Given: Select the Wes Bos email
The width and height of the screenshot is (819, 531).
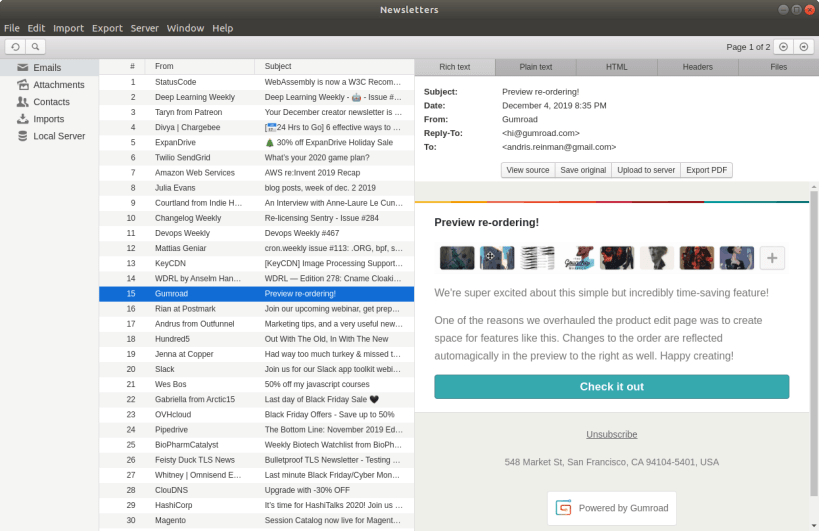Looking at the screenshot, I should [256, 385].
